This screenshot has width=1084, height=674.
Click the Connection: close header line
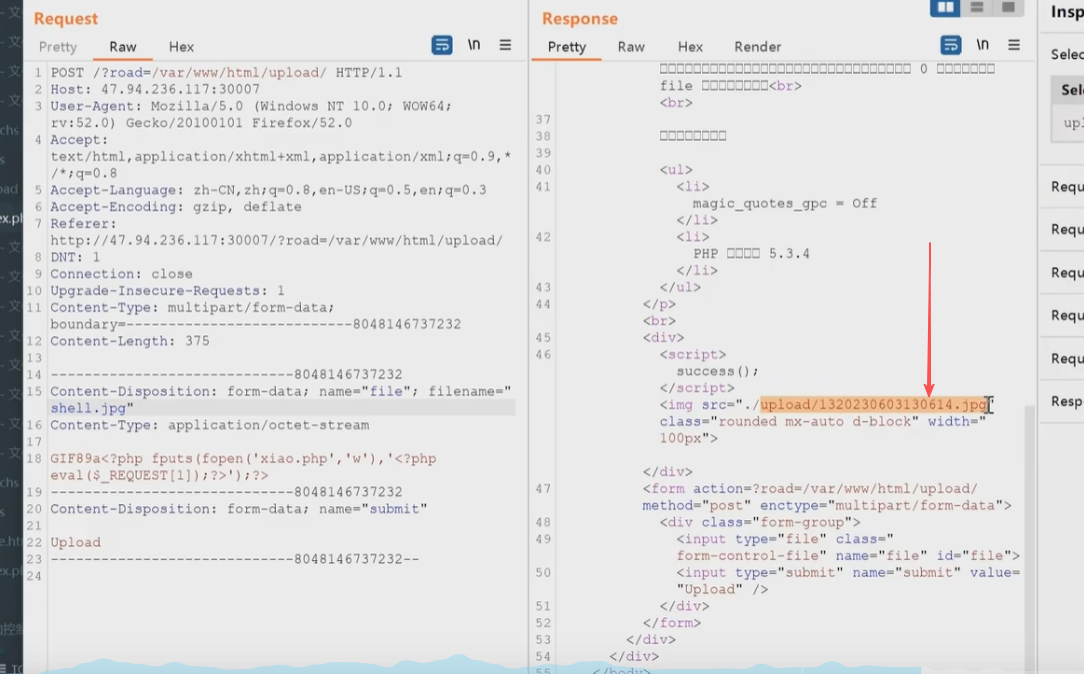point(122,274)
